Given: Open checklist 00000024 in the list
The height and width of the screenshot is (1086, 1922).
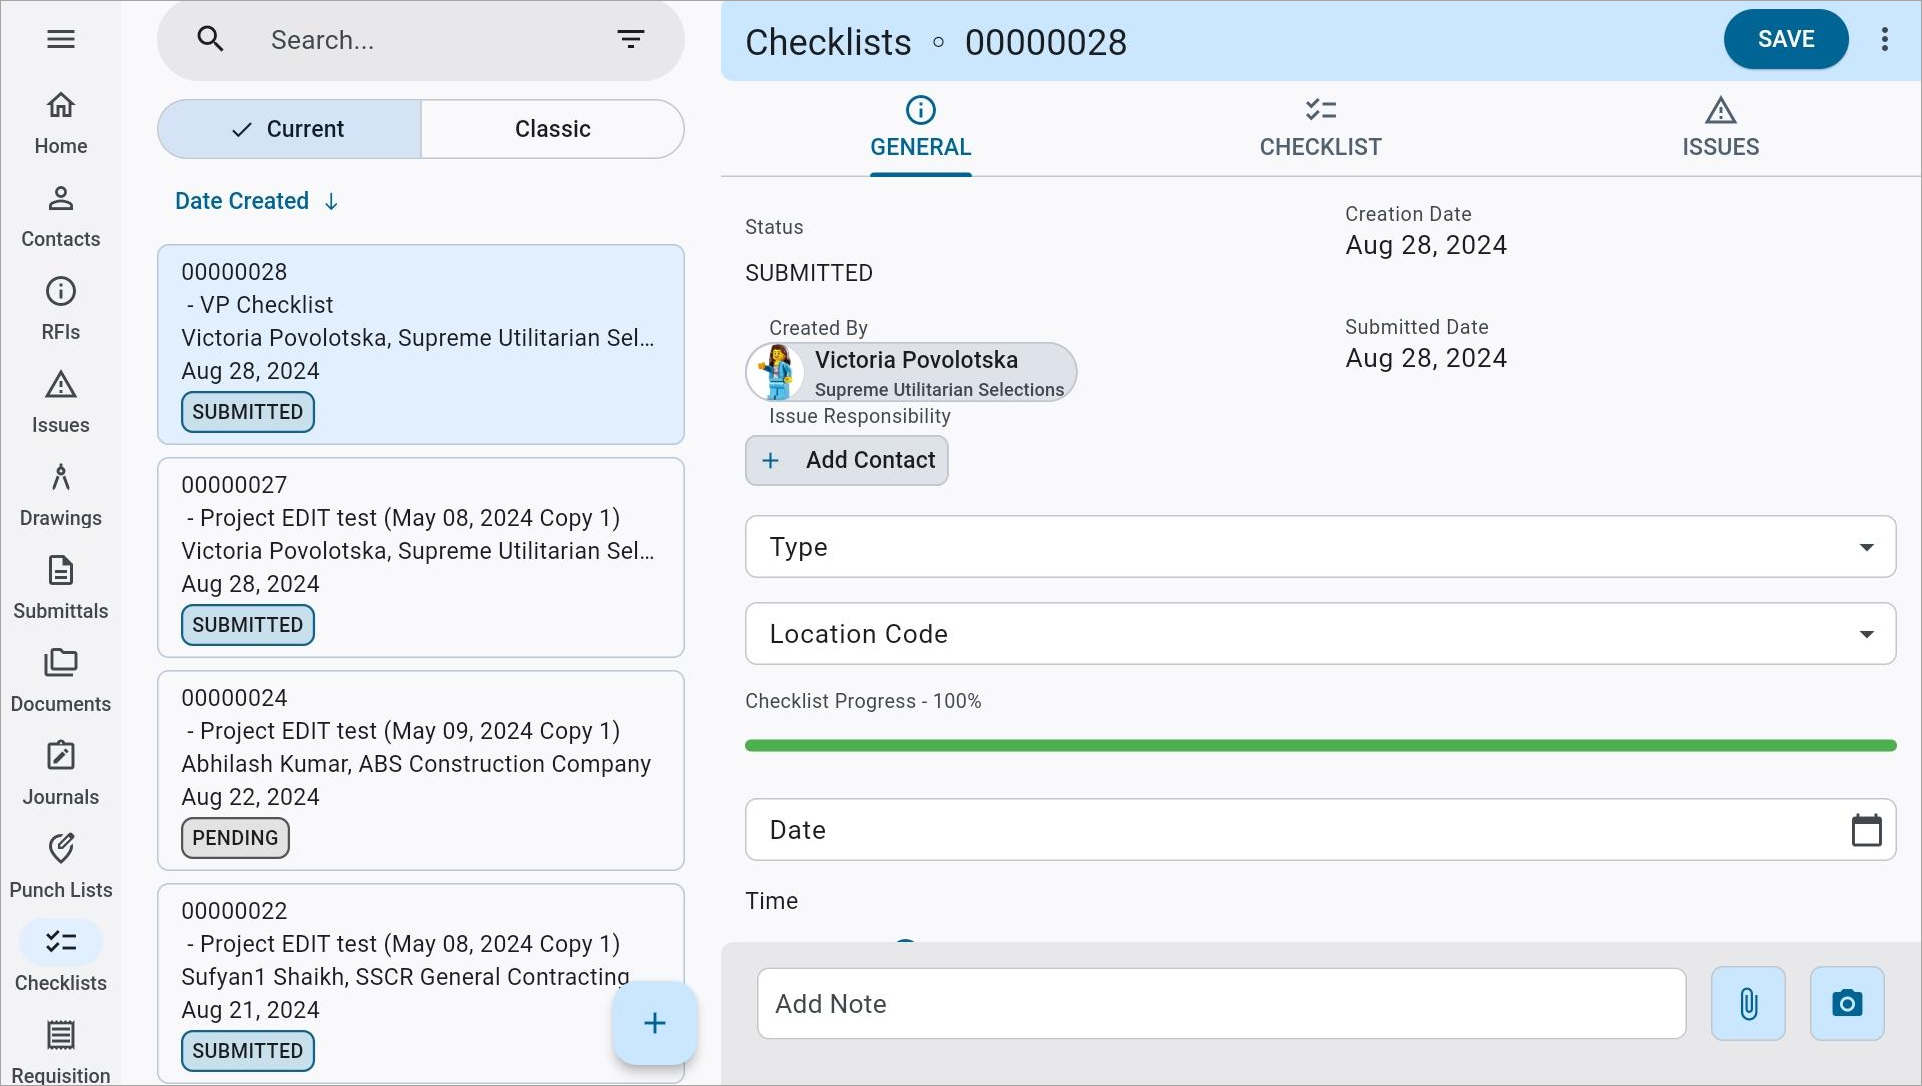Looking at the screenshot, I should click(420, 769).
